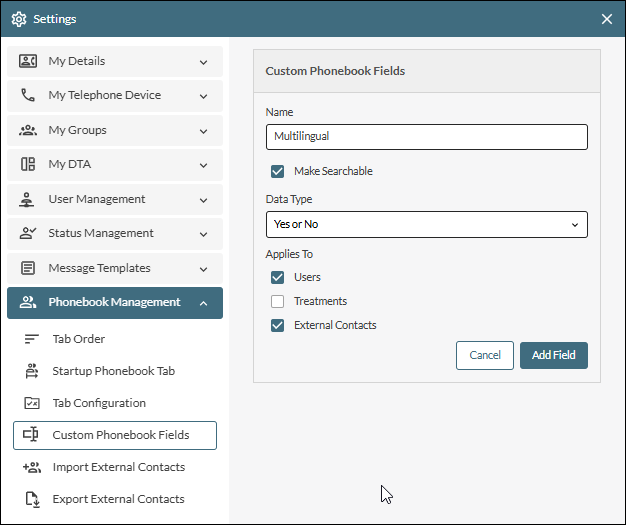Click the My Details card icon
Screen dimensions: 626x525
pyautogui.click(x=28, y=61)
